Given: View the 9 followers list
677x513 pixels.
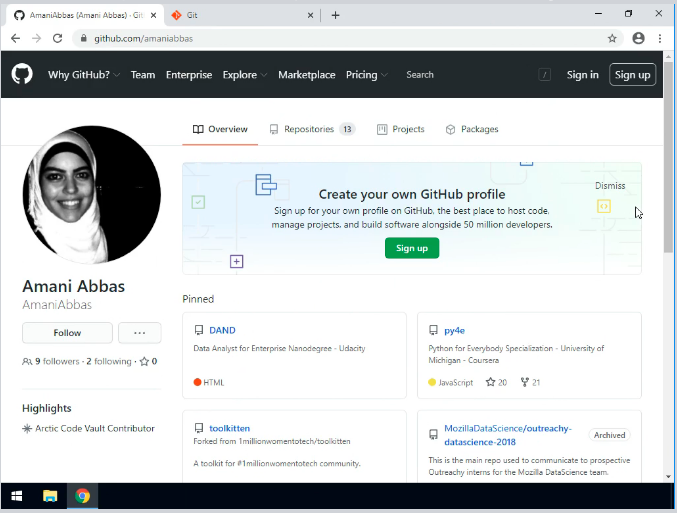Looking at the screenshot, I should coord(57,361).
